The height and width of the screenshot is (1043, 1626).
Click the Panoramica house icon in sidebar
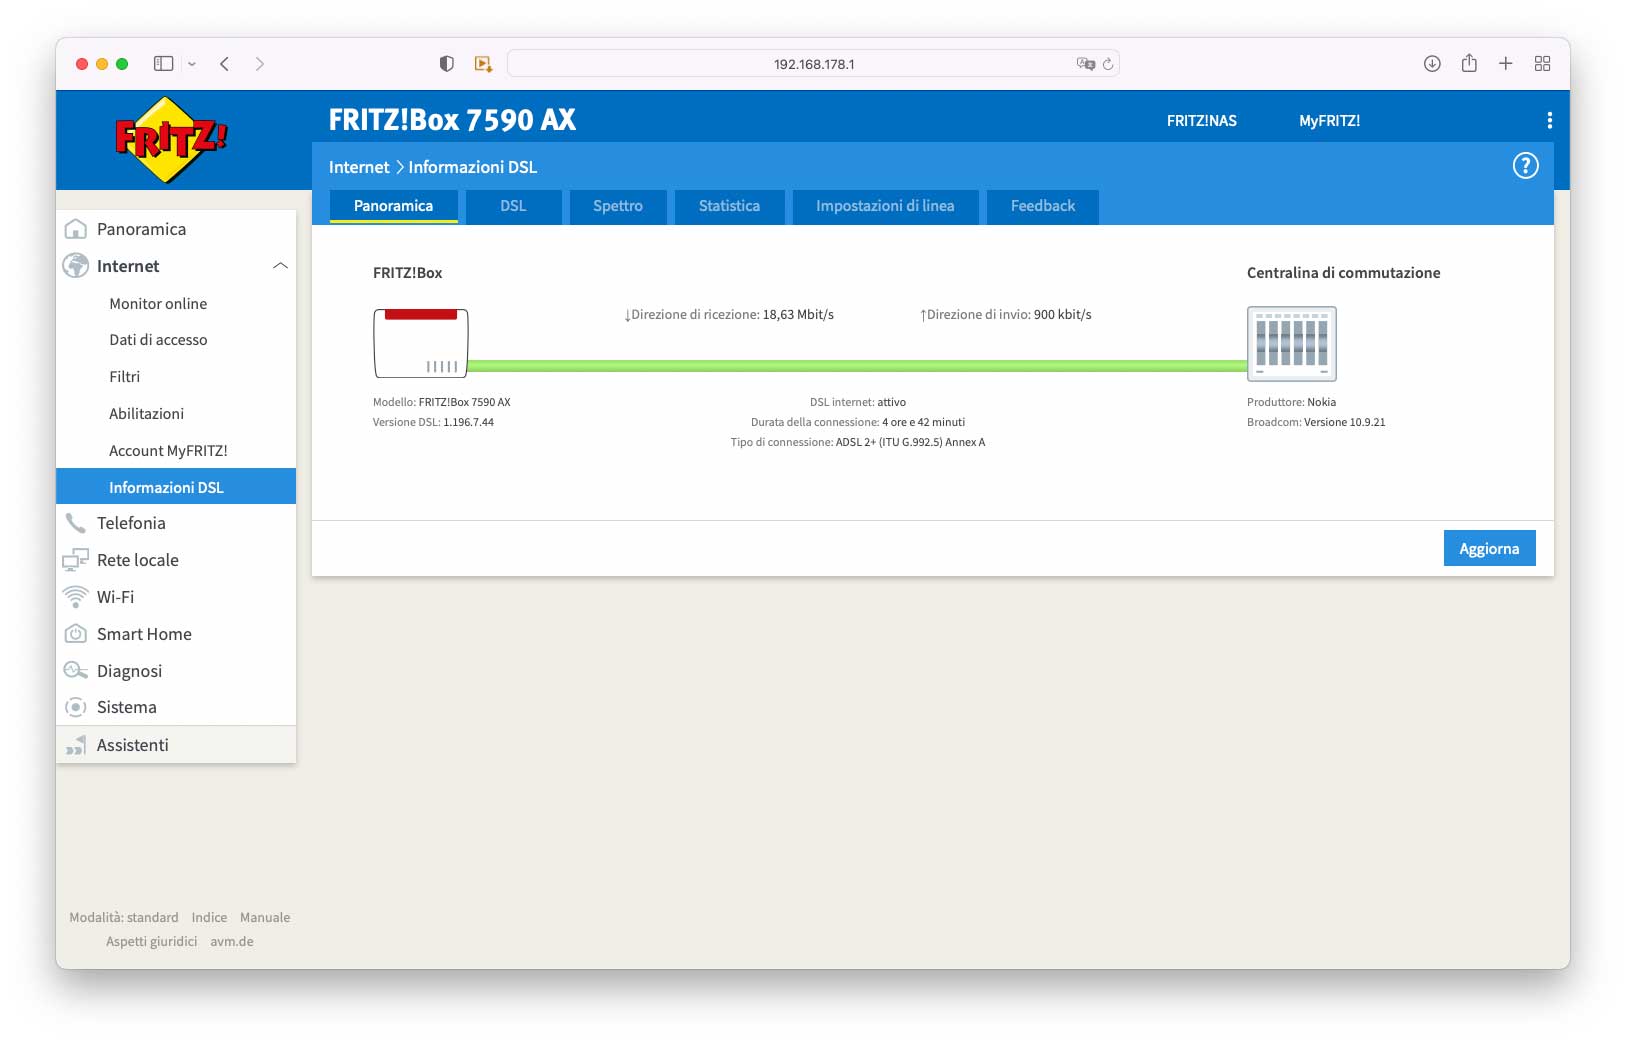75,229
